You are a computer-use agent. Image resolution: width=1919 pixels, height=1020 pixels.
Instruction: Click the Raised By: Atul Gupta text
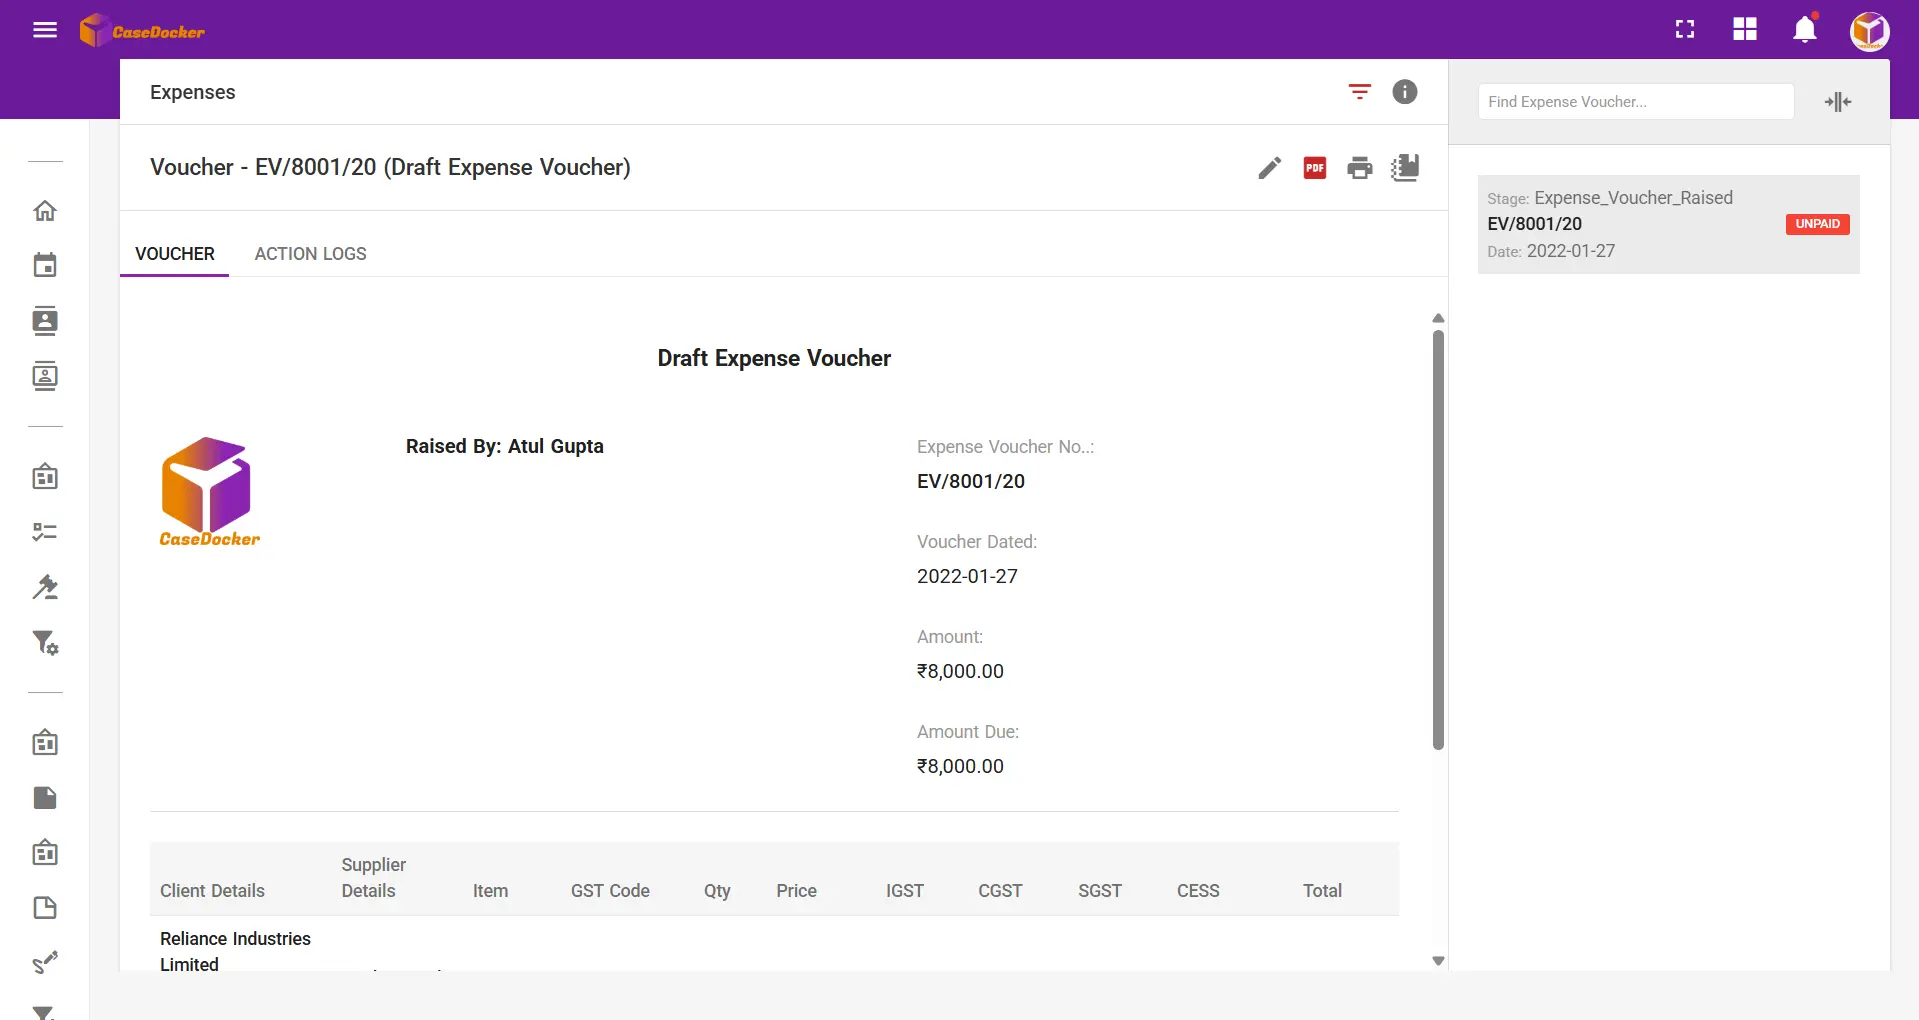coord(505,446)
